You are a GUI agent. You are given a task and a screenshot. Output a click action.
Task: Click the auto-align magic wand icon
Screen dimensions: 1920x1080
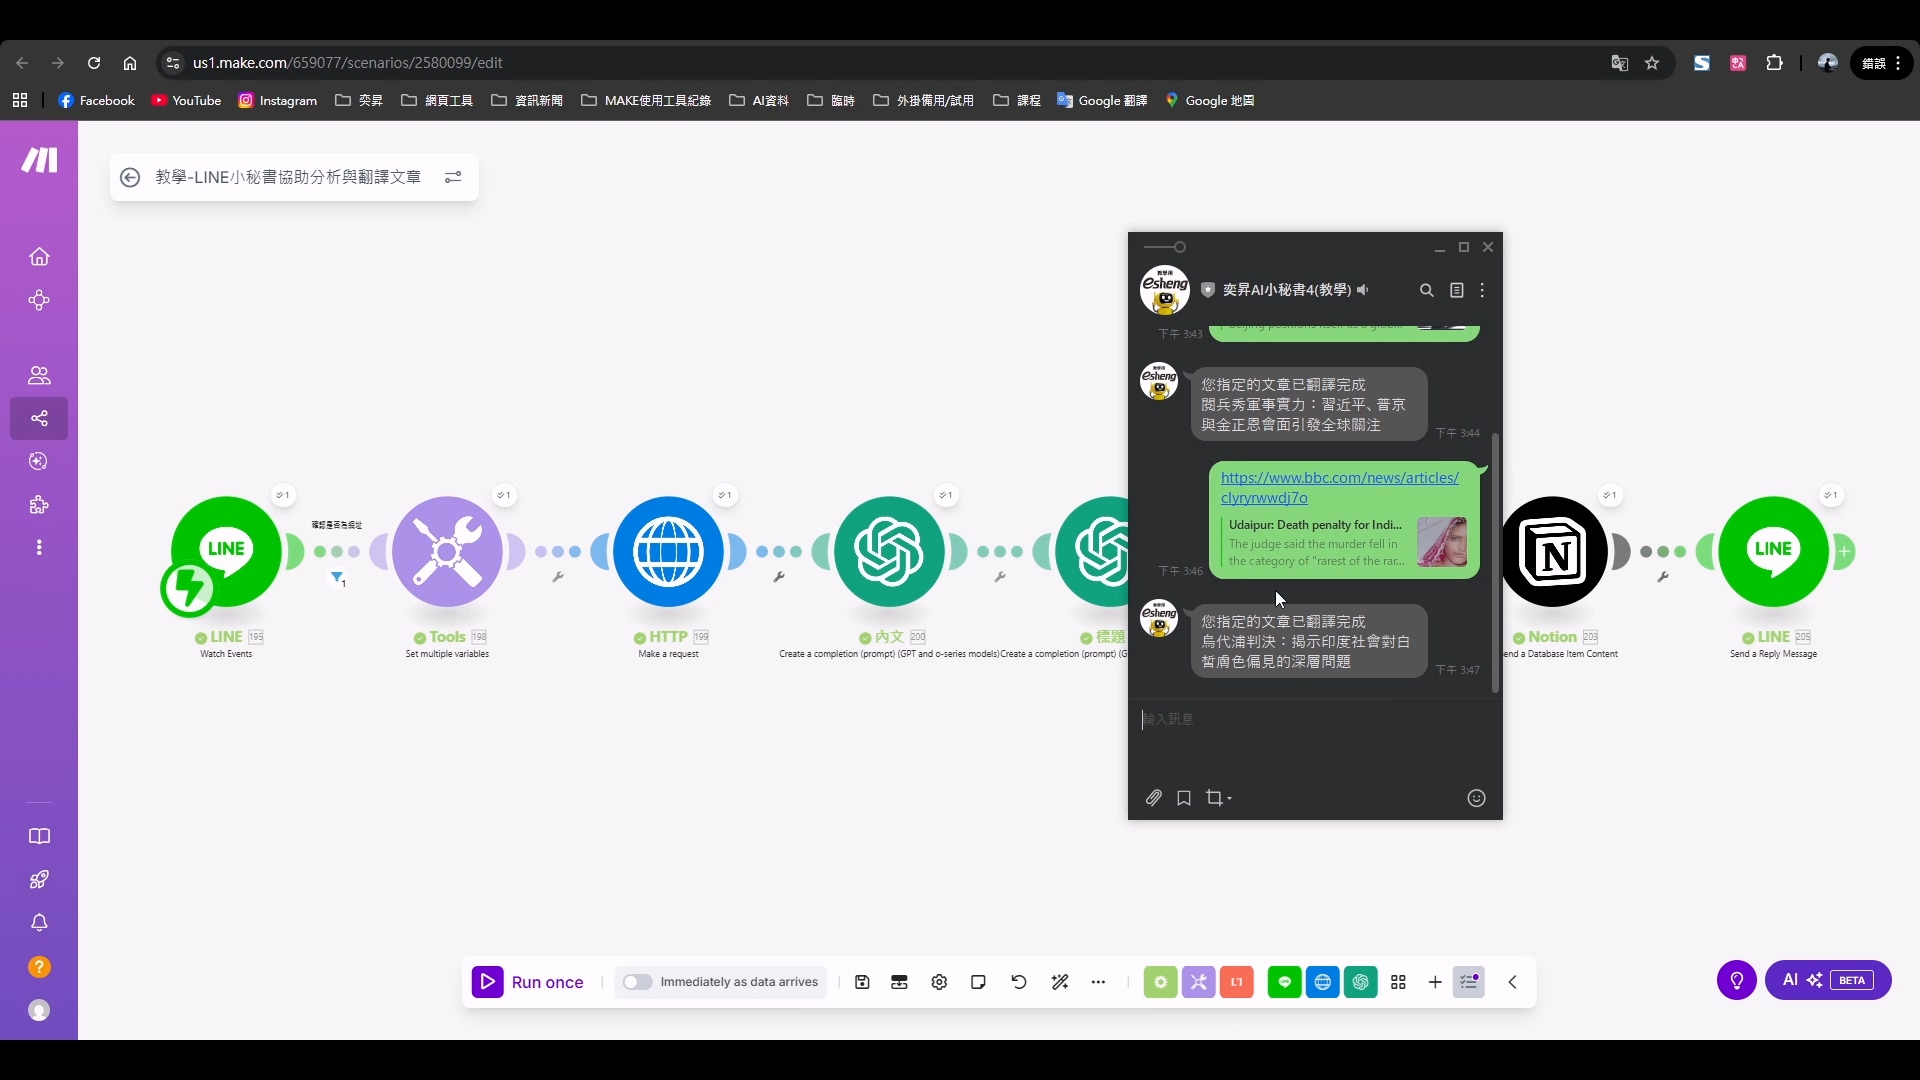click(x=1060, y=982)
